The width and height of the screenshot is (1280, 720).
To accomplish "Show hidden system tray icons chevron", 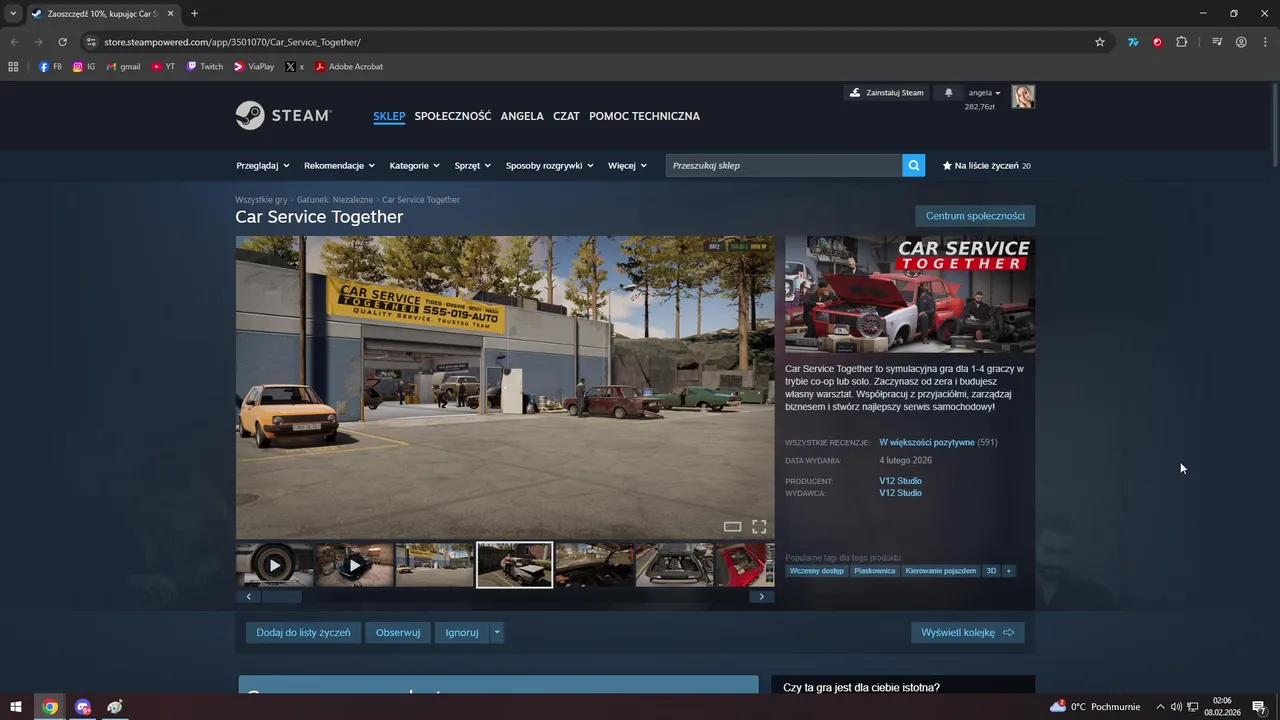I will [x=1160, y=707].
